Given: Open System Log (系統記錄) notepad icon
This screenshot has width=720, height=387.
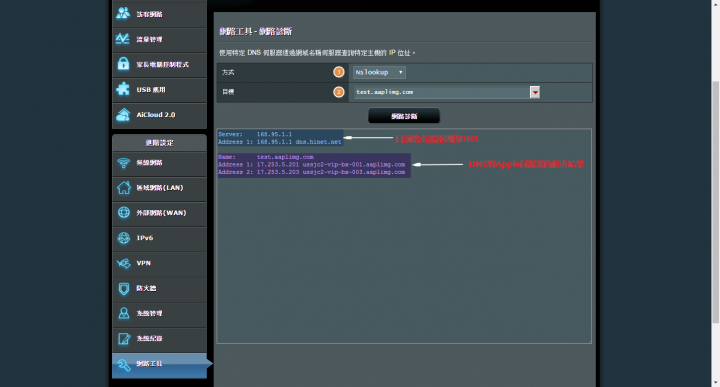Looking at the screenshot, I should tap(124, 338).
